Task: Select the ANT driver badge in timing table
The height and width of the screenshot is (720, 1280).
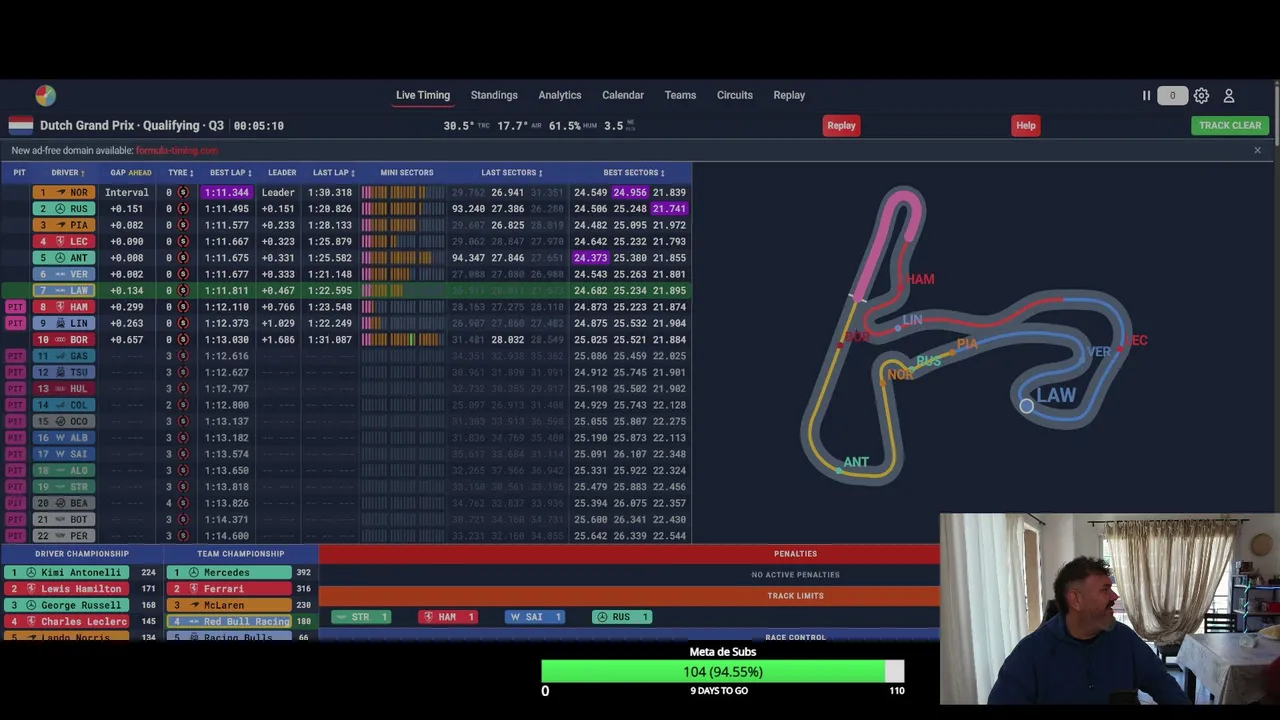Action: (x=64, y=258)
